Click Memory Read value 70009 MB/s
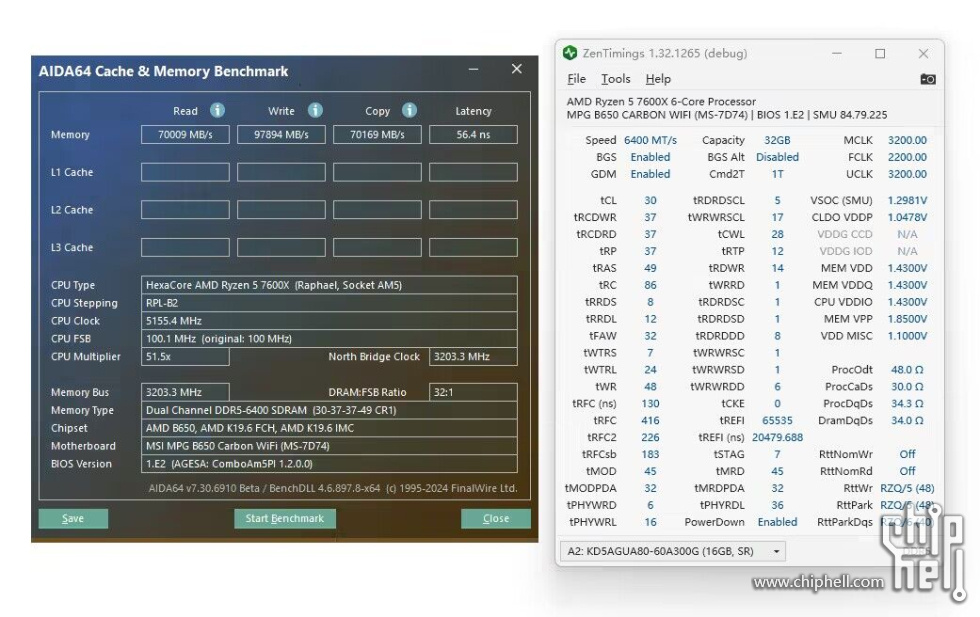980x617 pixels. pos(185,134)
